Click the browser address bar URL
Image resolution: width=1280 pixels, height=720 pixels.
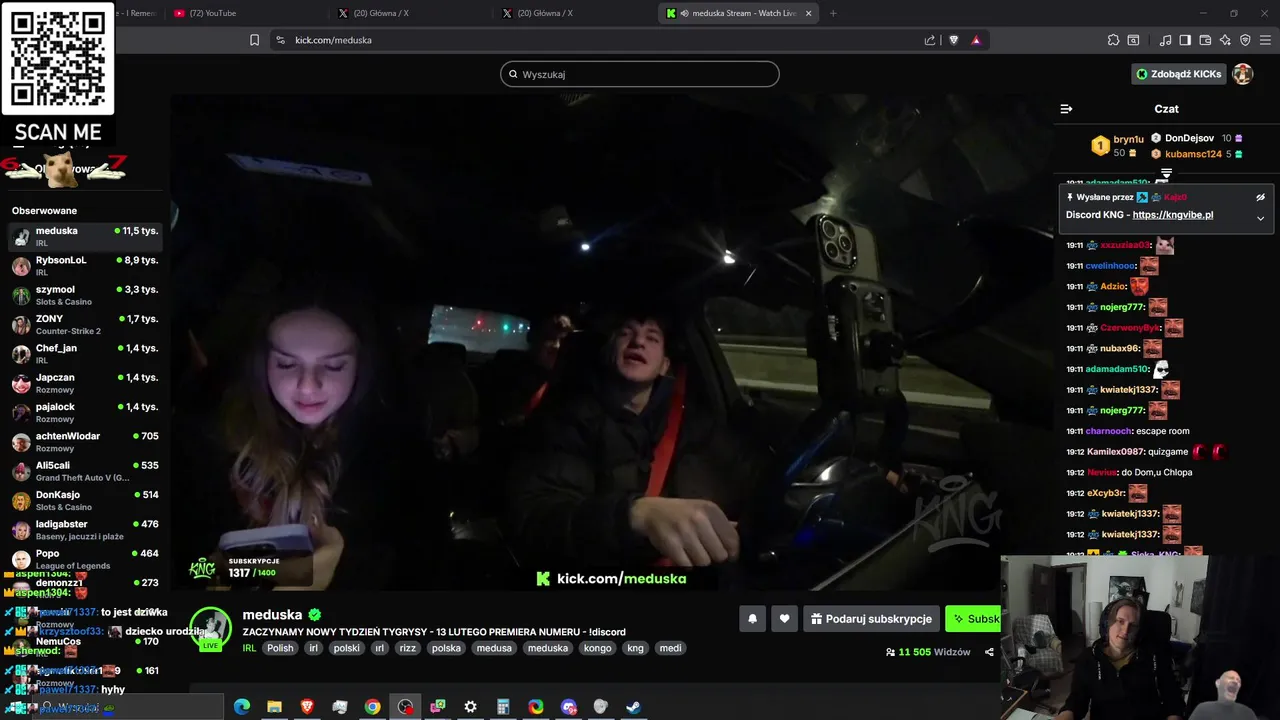click(x=333, y=40)
